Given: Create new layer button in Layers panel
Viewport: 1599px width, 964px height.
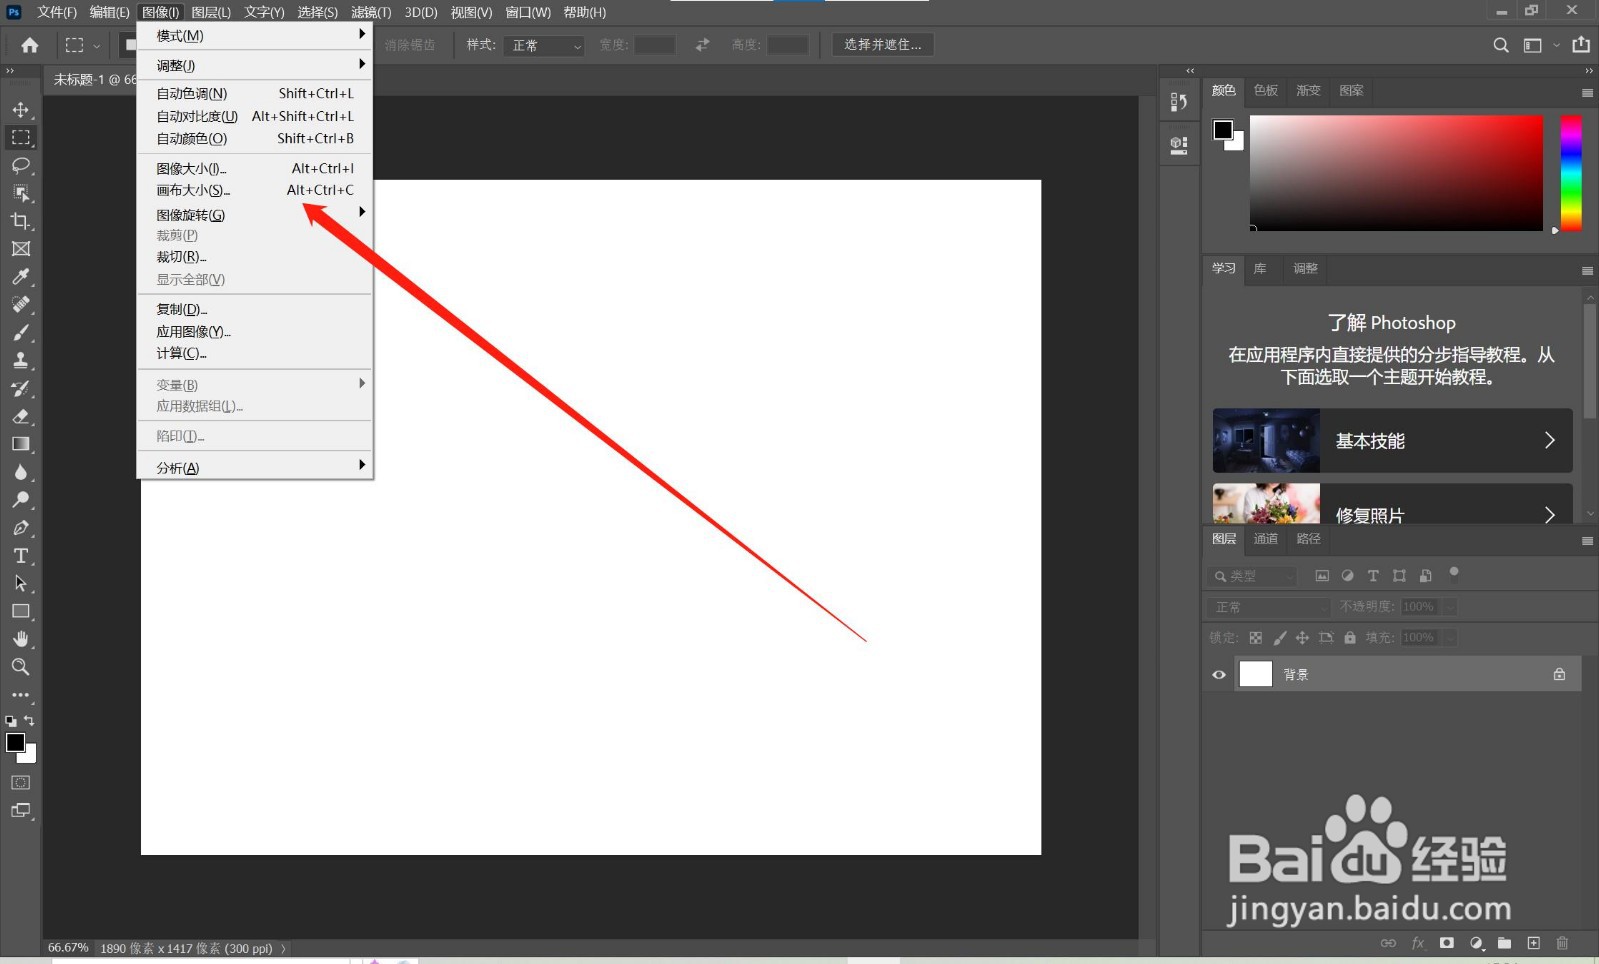Looking at the screenshot, I should click(1534, 943).
